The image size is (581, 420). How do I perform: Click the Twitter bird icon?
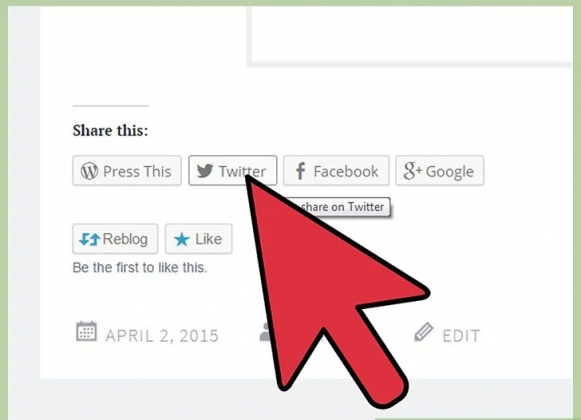pos(205,171)
